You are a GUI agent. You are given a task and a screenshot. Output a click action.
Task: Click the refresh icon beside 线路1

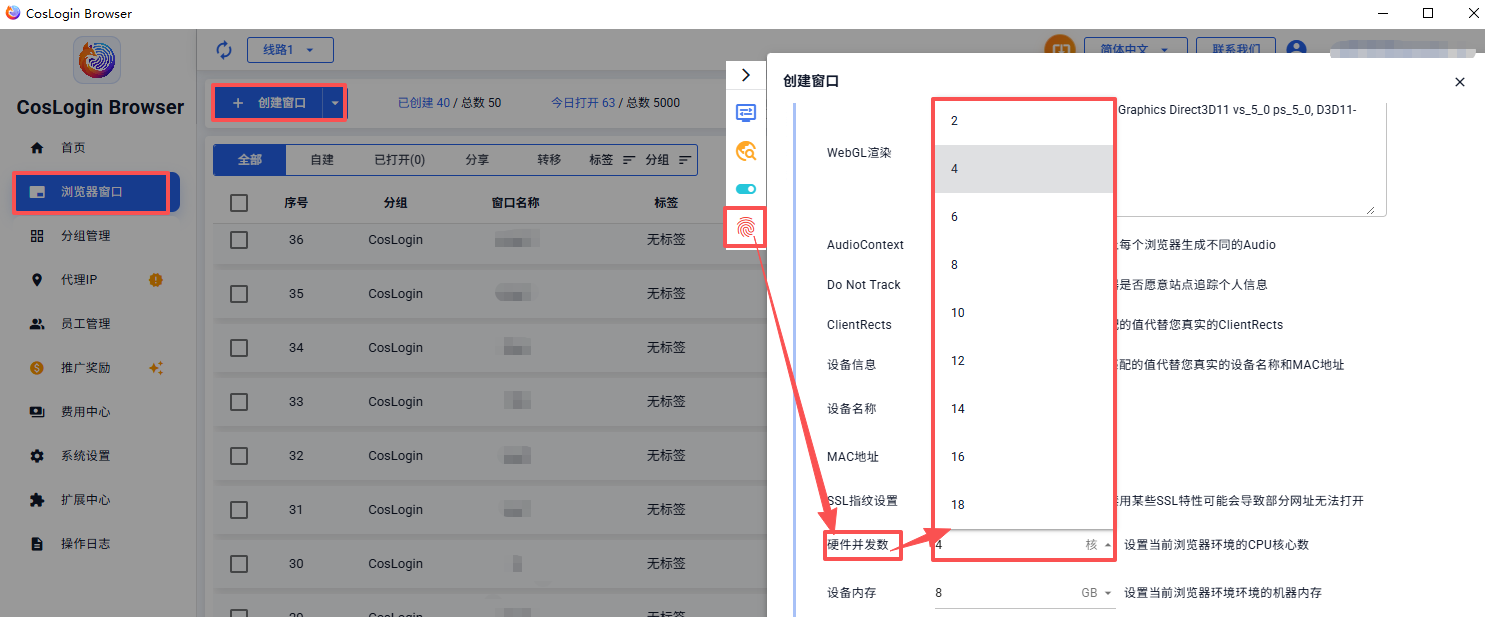point(224,50)
